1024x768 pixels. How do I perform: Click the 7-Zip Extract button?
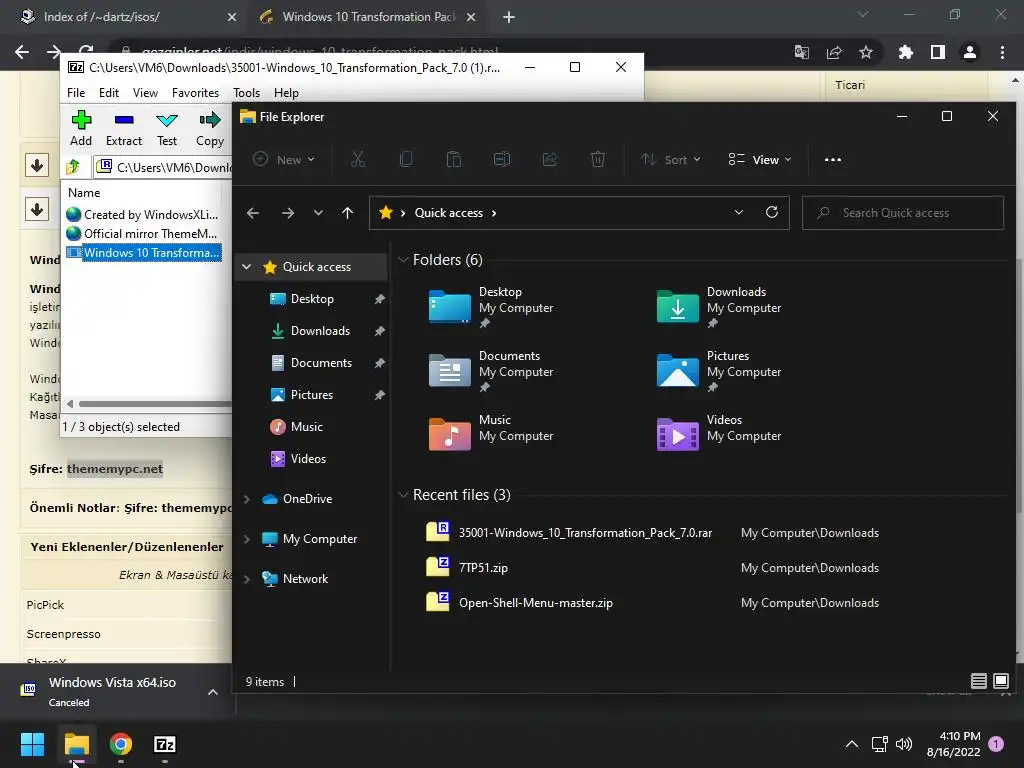[123, 128]
